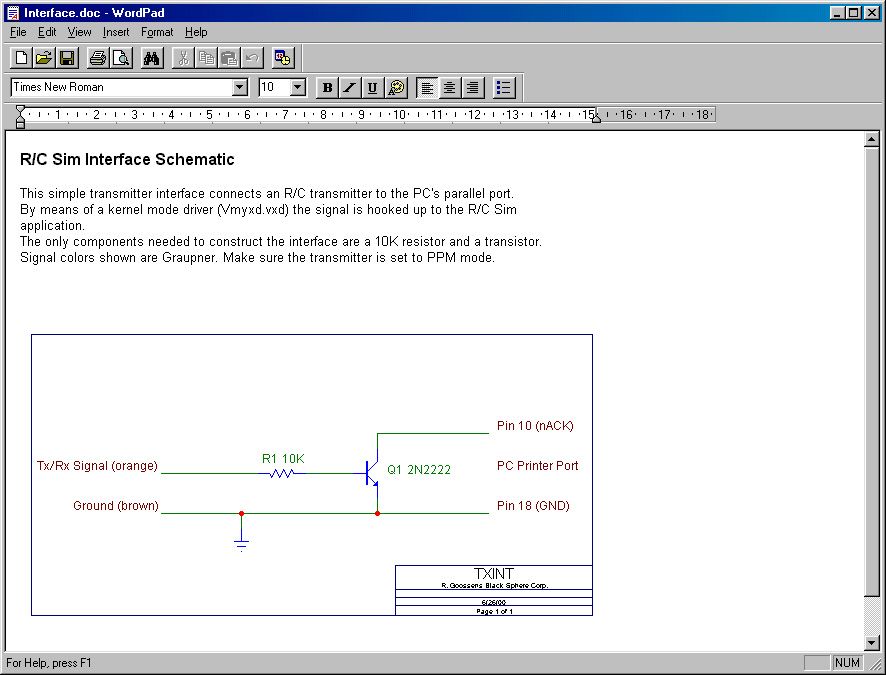Enable bullet list style

coord(504,88)
